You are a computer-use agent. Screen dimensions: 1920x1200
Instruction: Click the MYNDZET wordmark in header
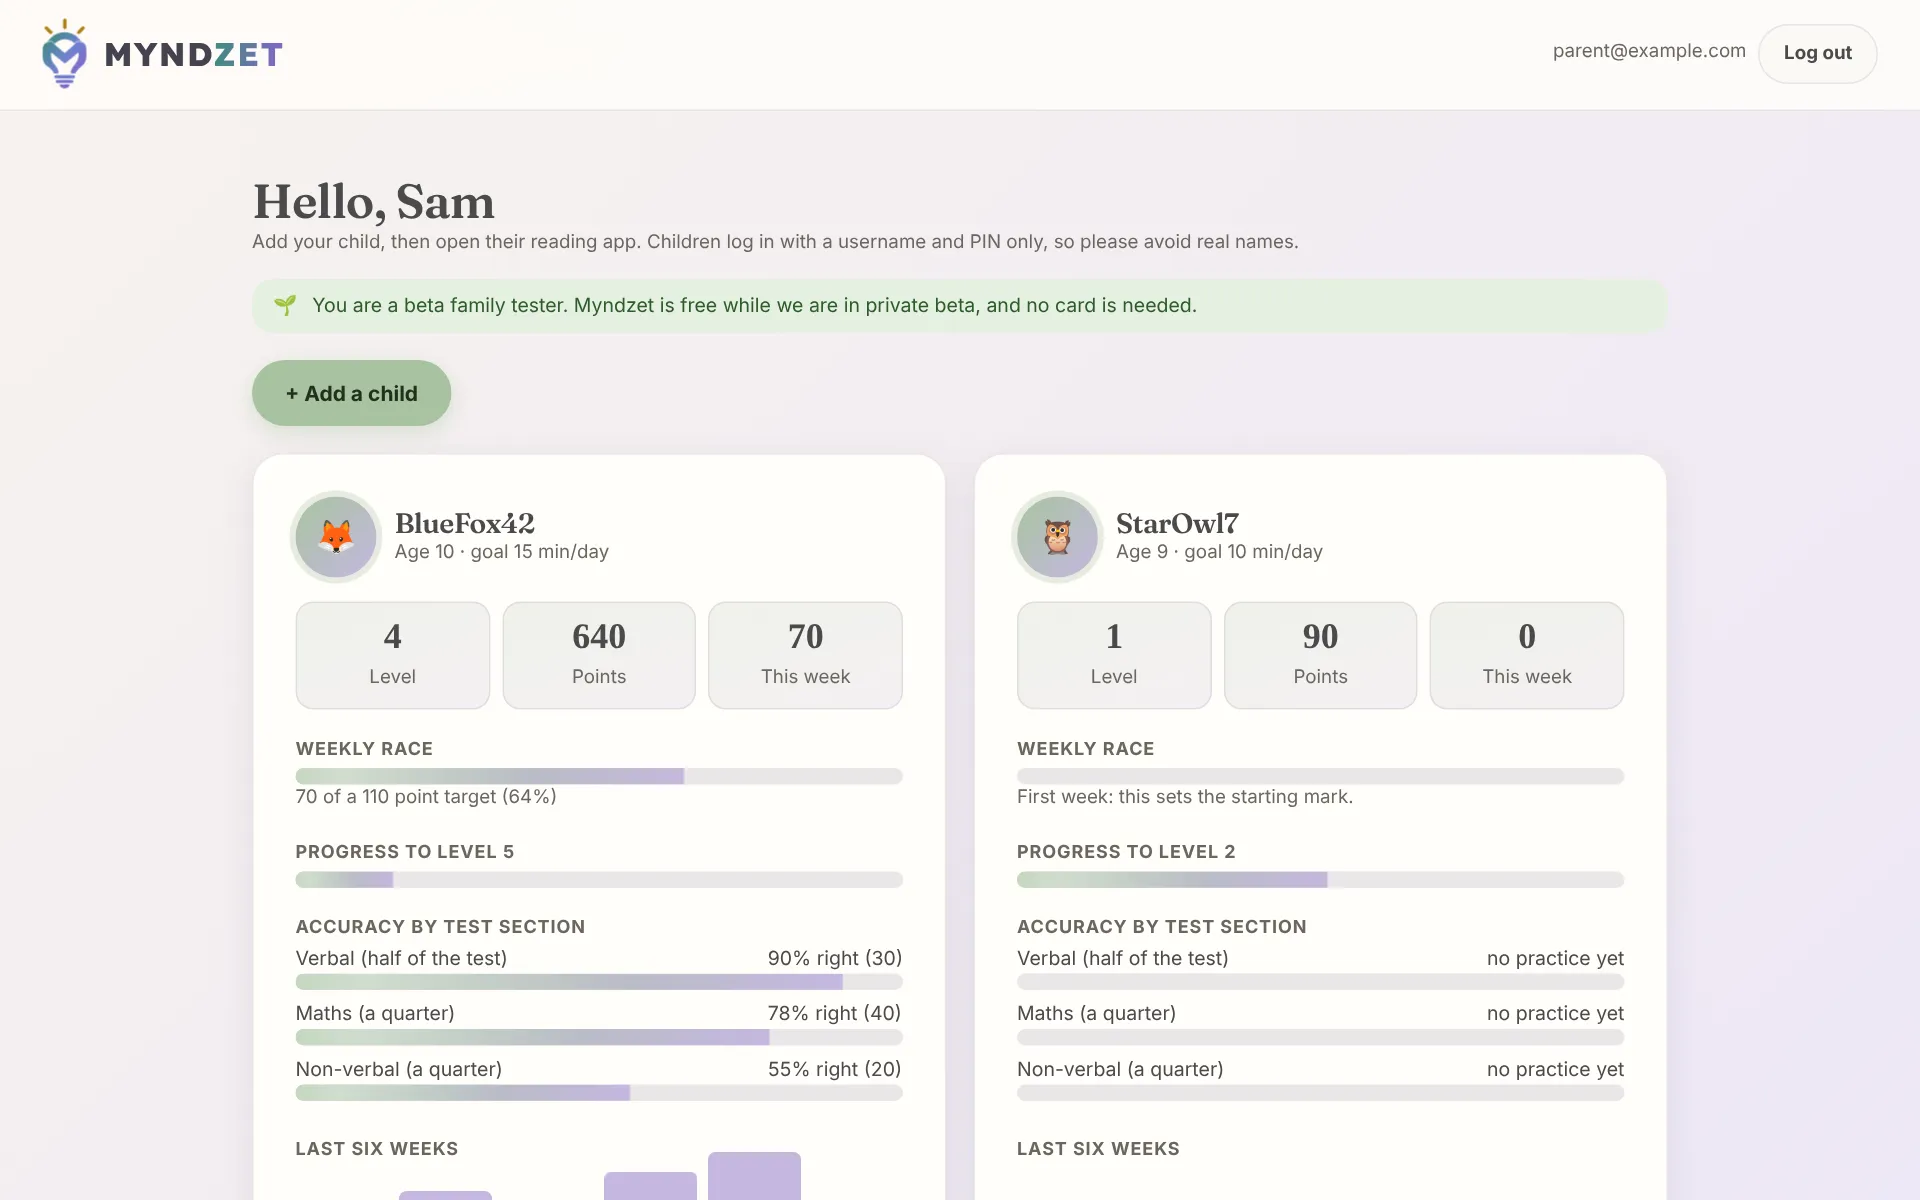coord(194,54)
